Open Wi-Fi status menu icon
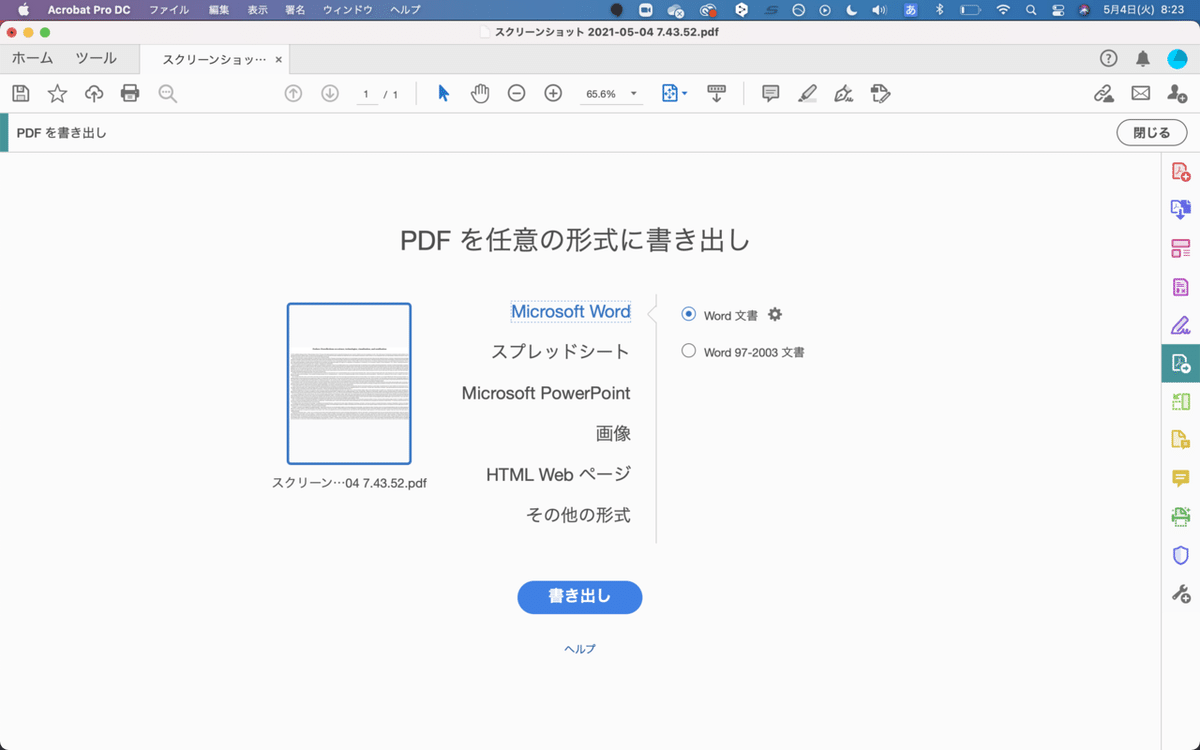 pyautogui.click(x=1002, y=9)
